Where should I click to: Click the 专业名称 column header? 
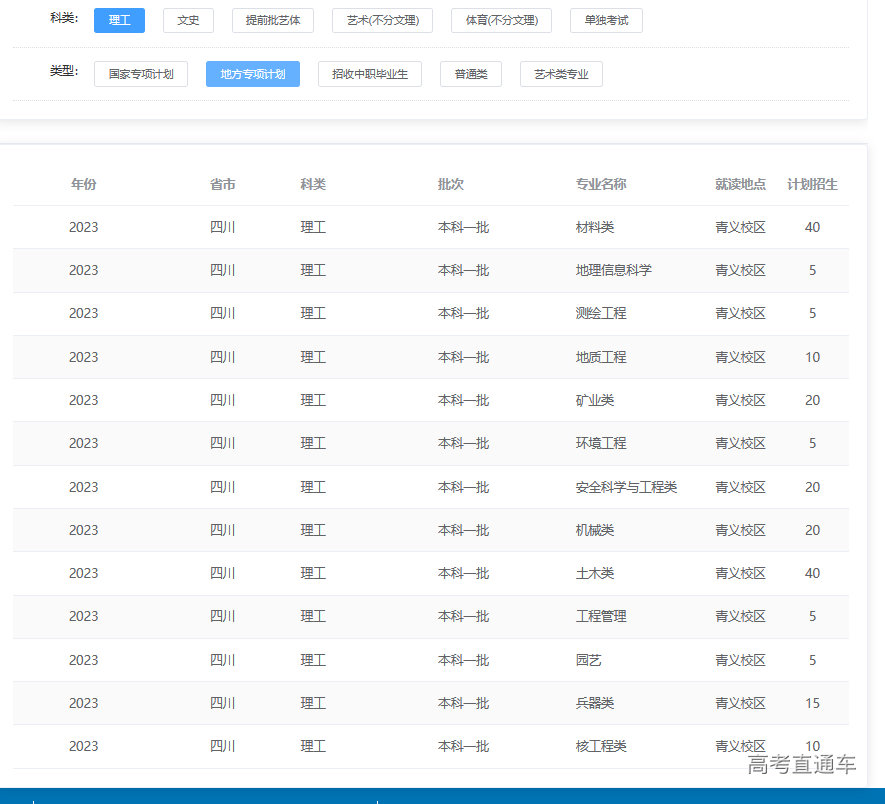601,184
